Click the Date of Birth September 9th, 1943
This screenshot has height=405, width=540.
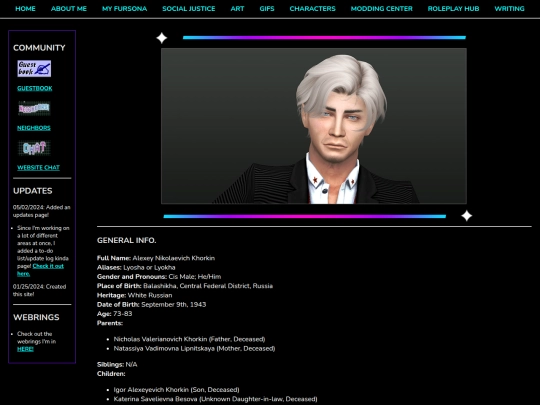(152, 305)
